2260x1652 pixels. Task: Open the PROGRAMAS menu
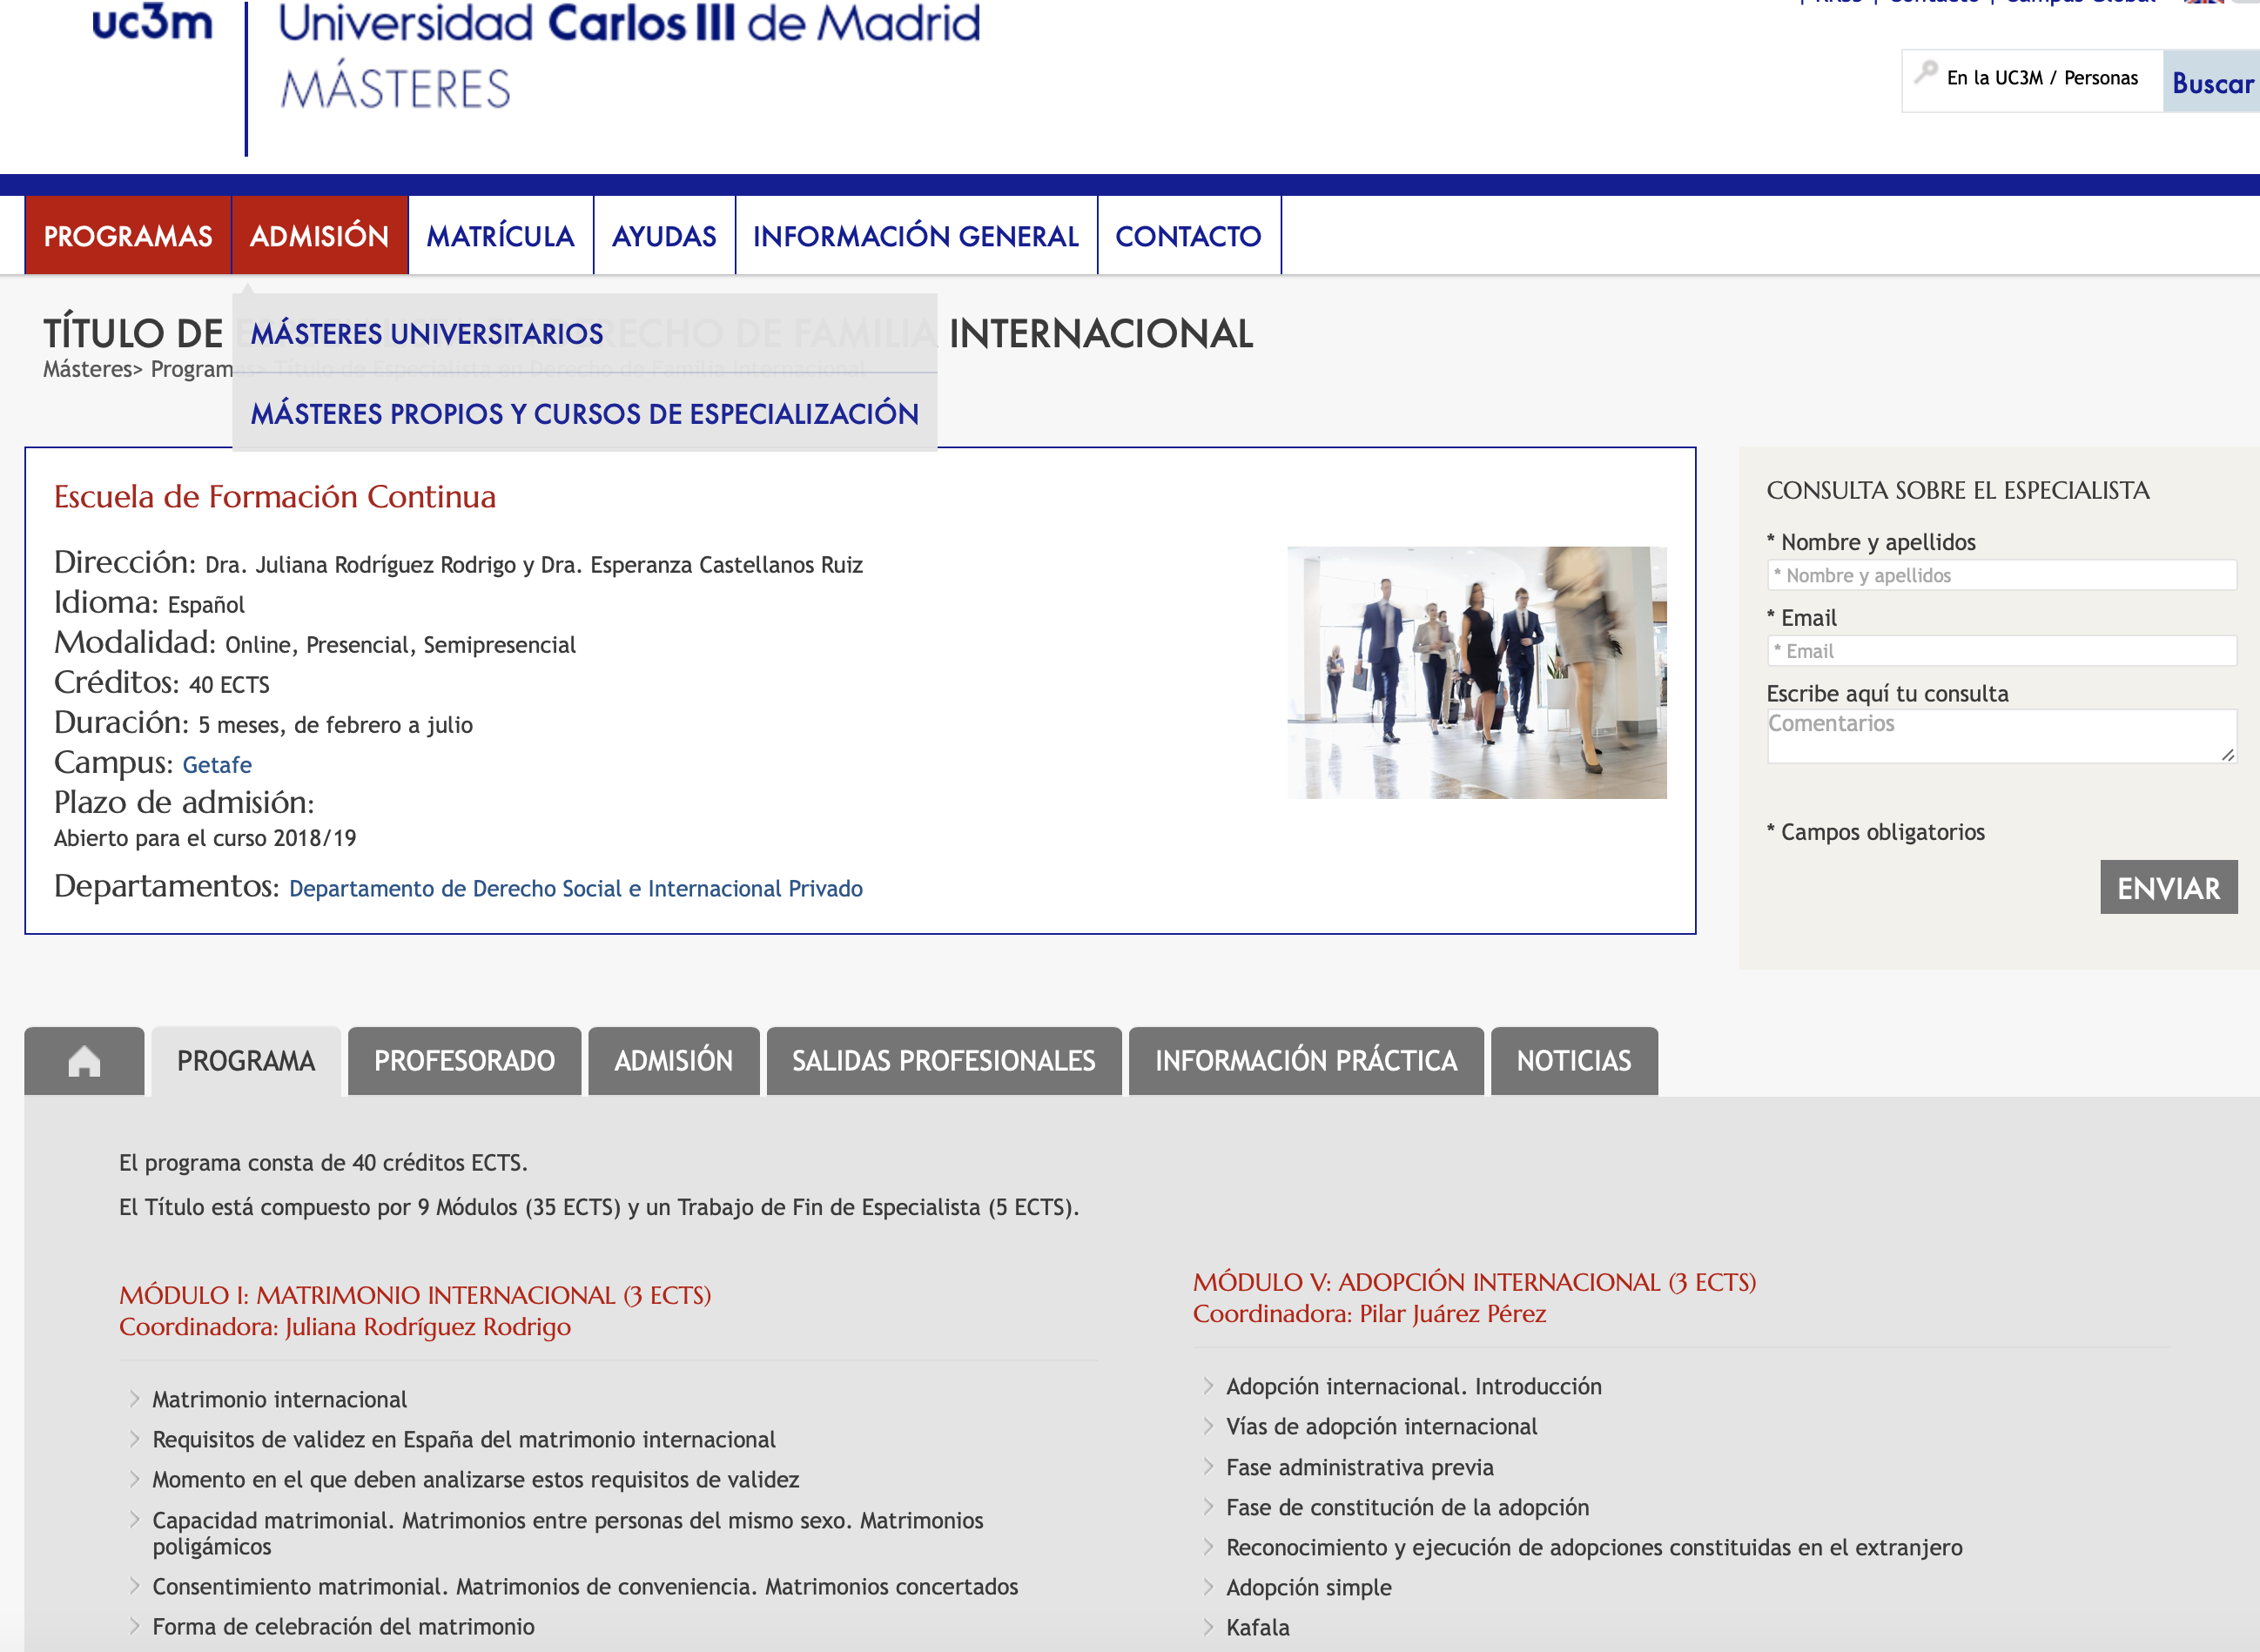128,236
